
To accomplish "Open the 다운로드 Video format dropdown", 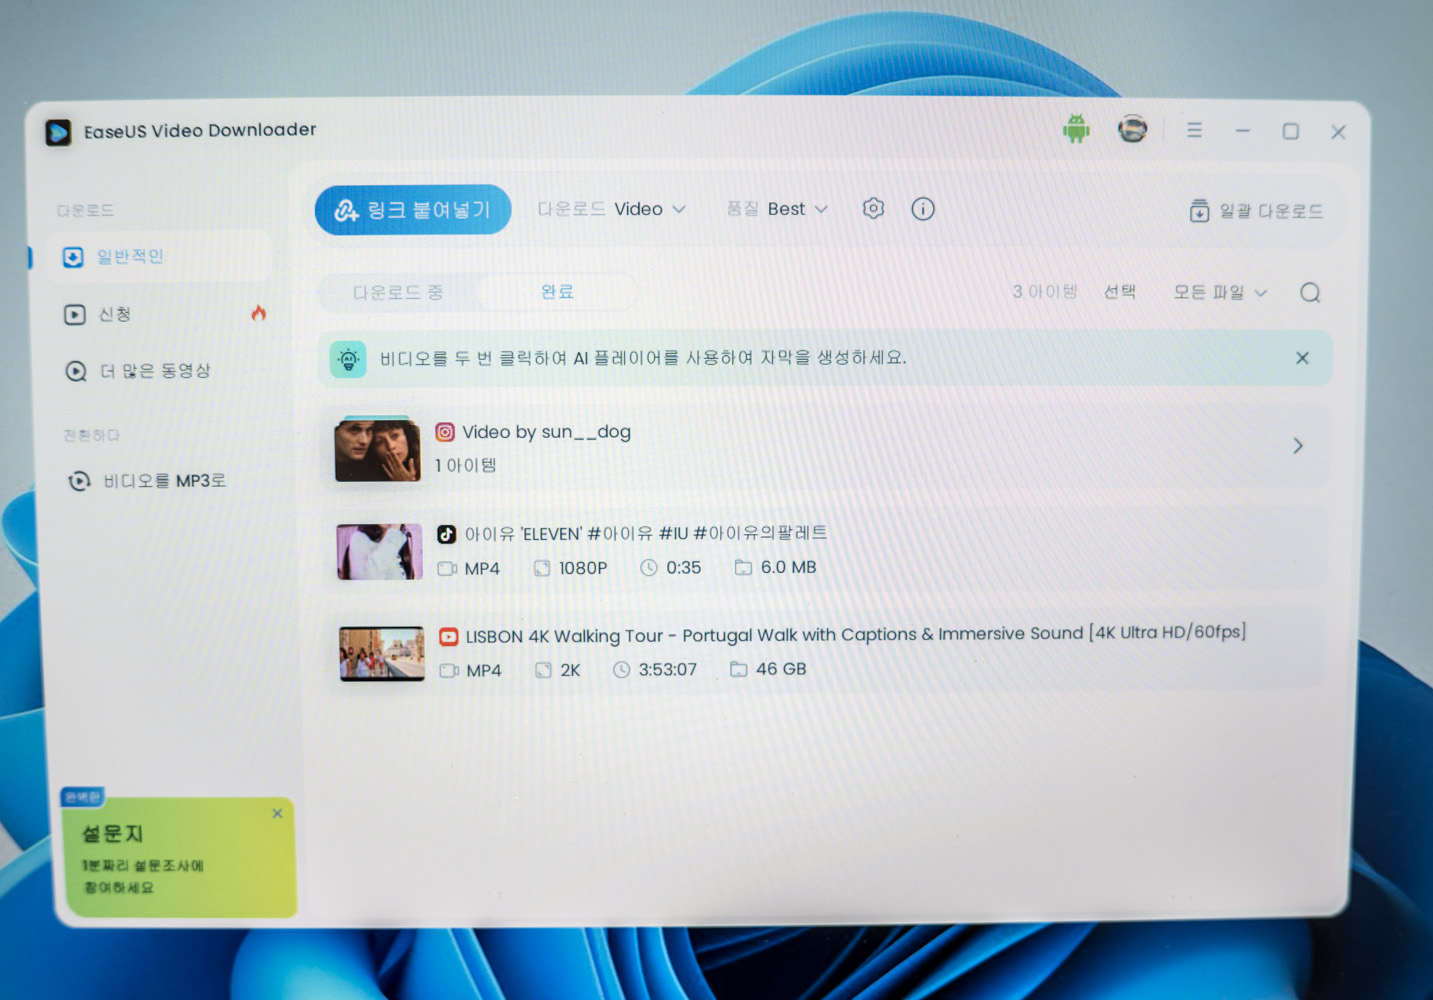I will point(612,209).
